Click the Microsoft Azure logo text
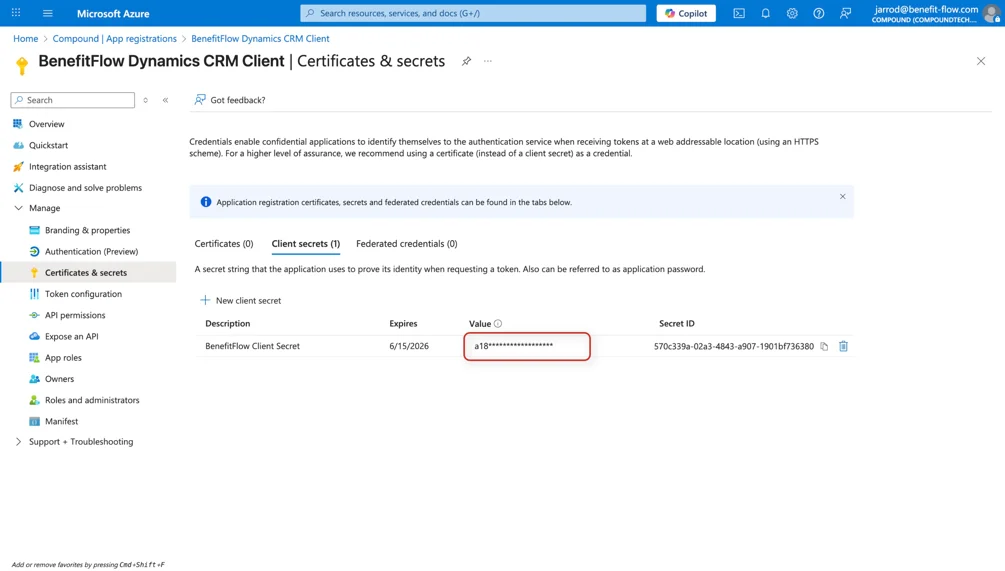This screenshot has height=571, width=1005. 113,13
